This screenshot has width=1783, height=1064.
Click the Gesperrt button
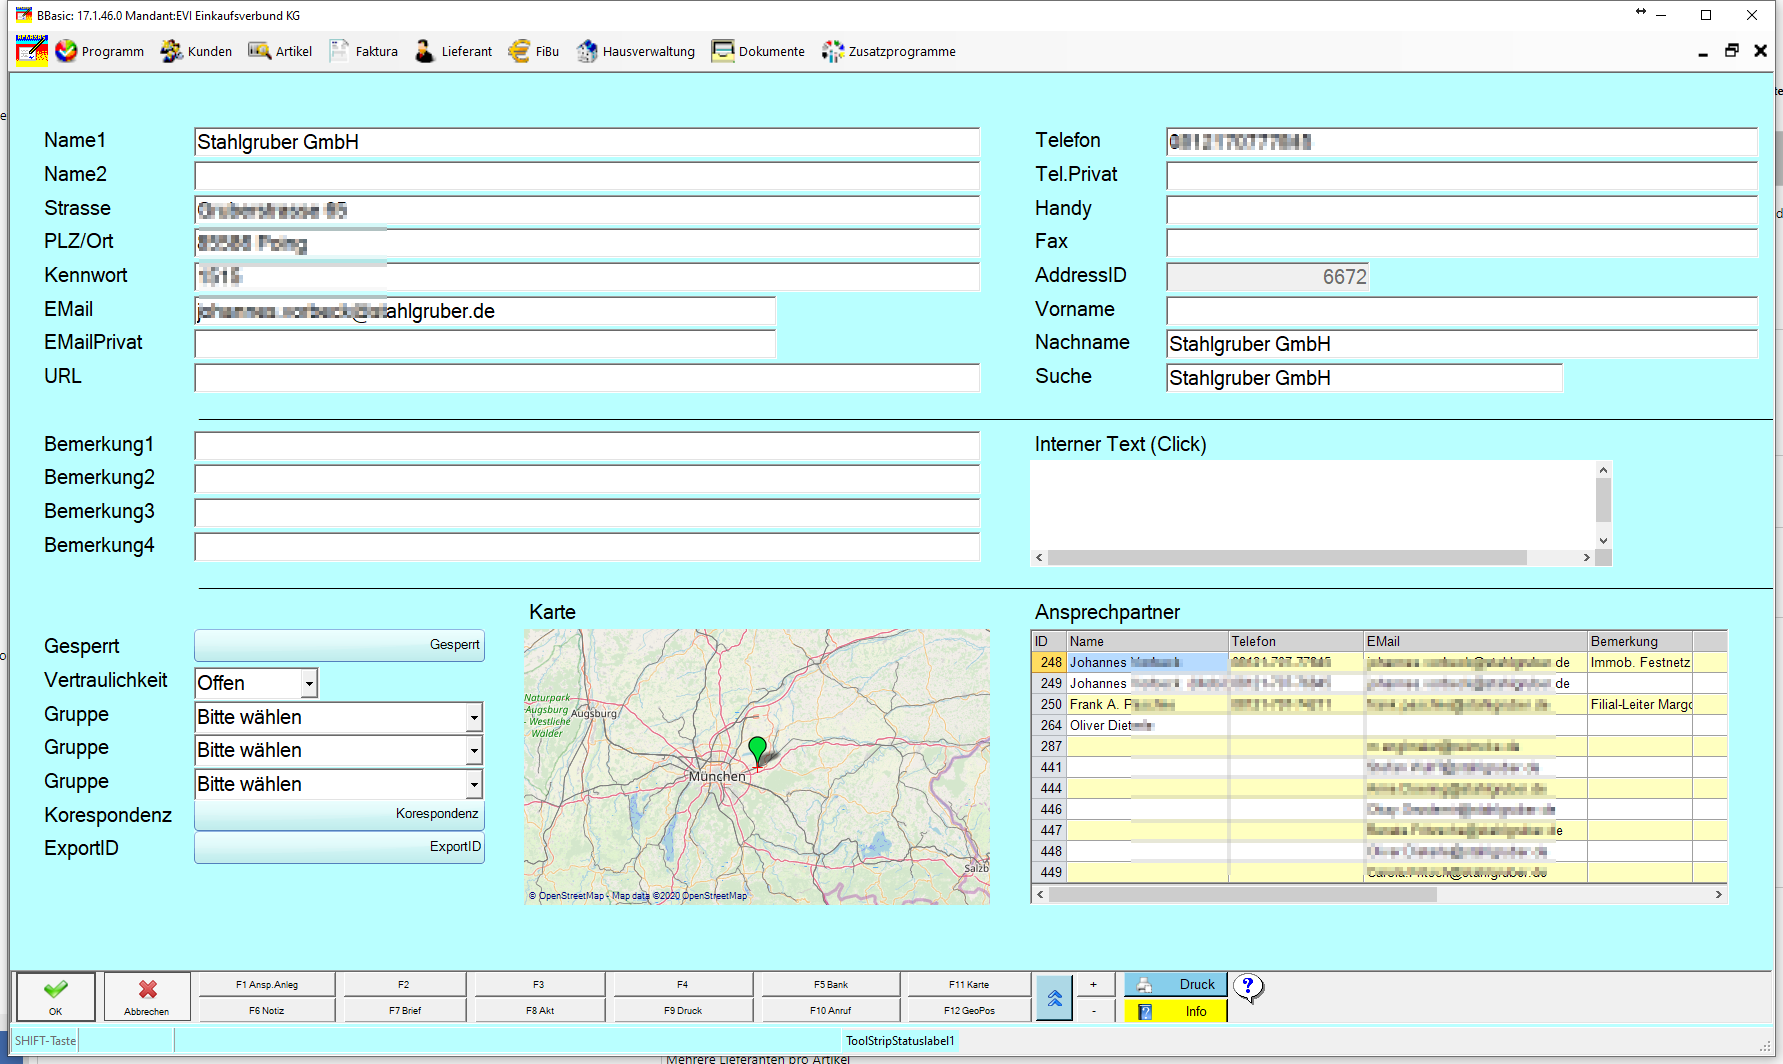[x=339, y=645]
